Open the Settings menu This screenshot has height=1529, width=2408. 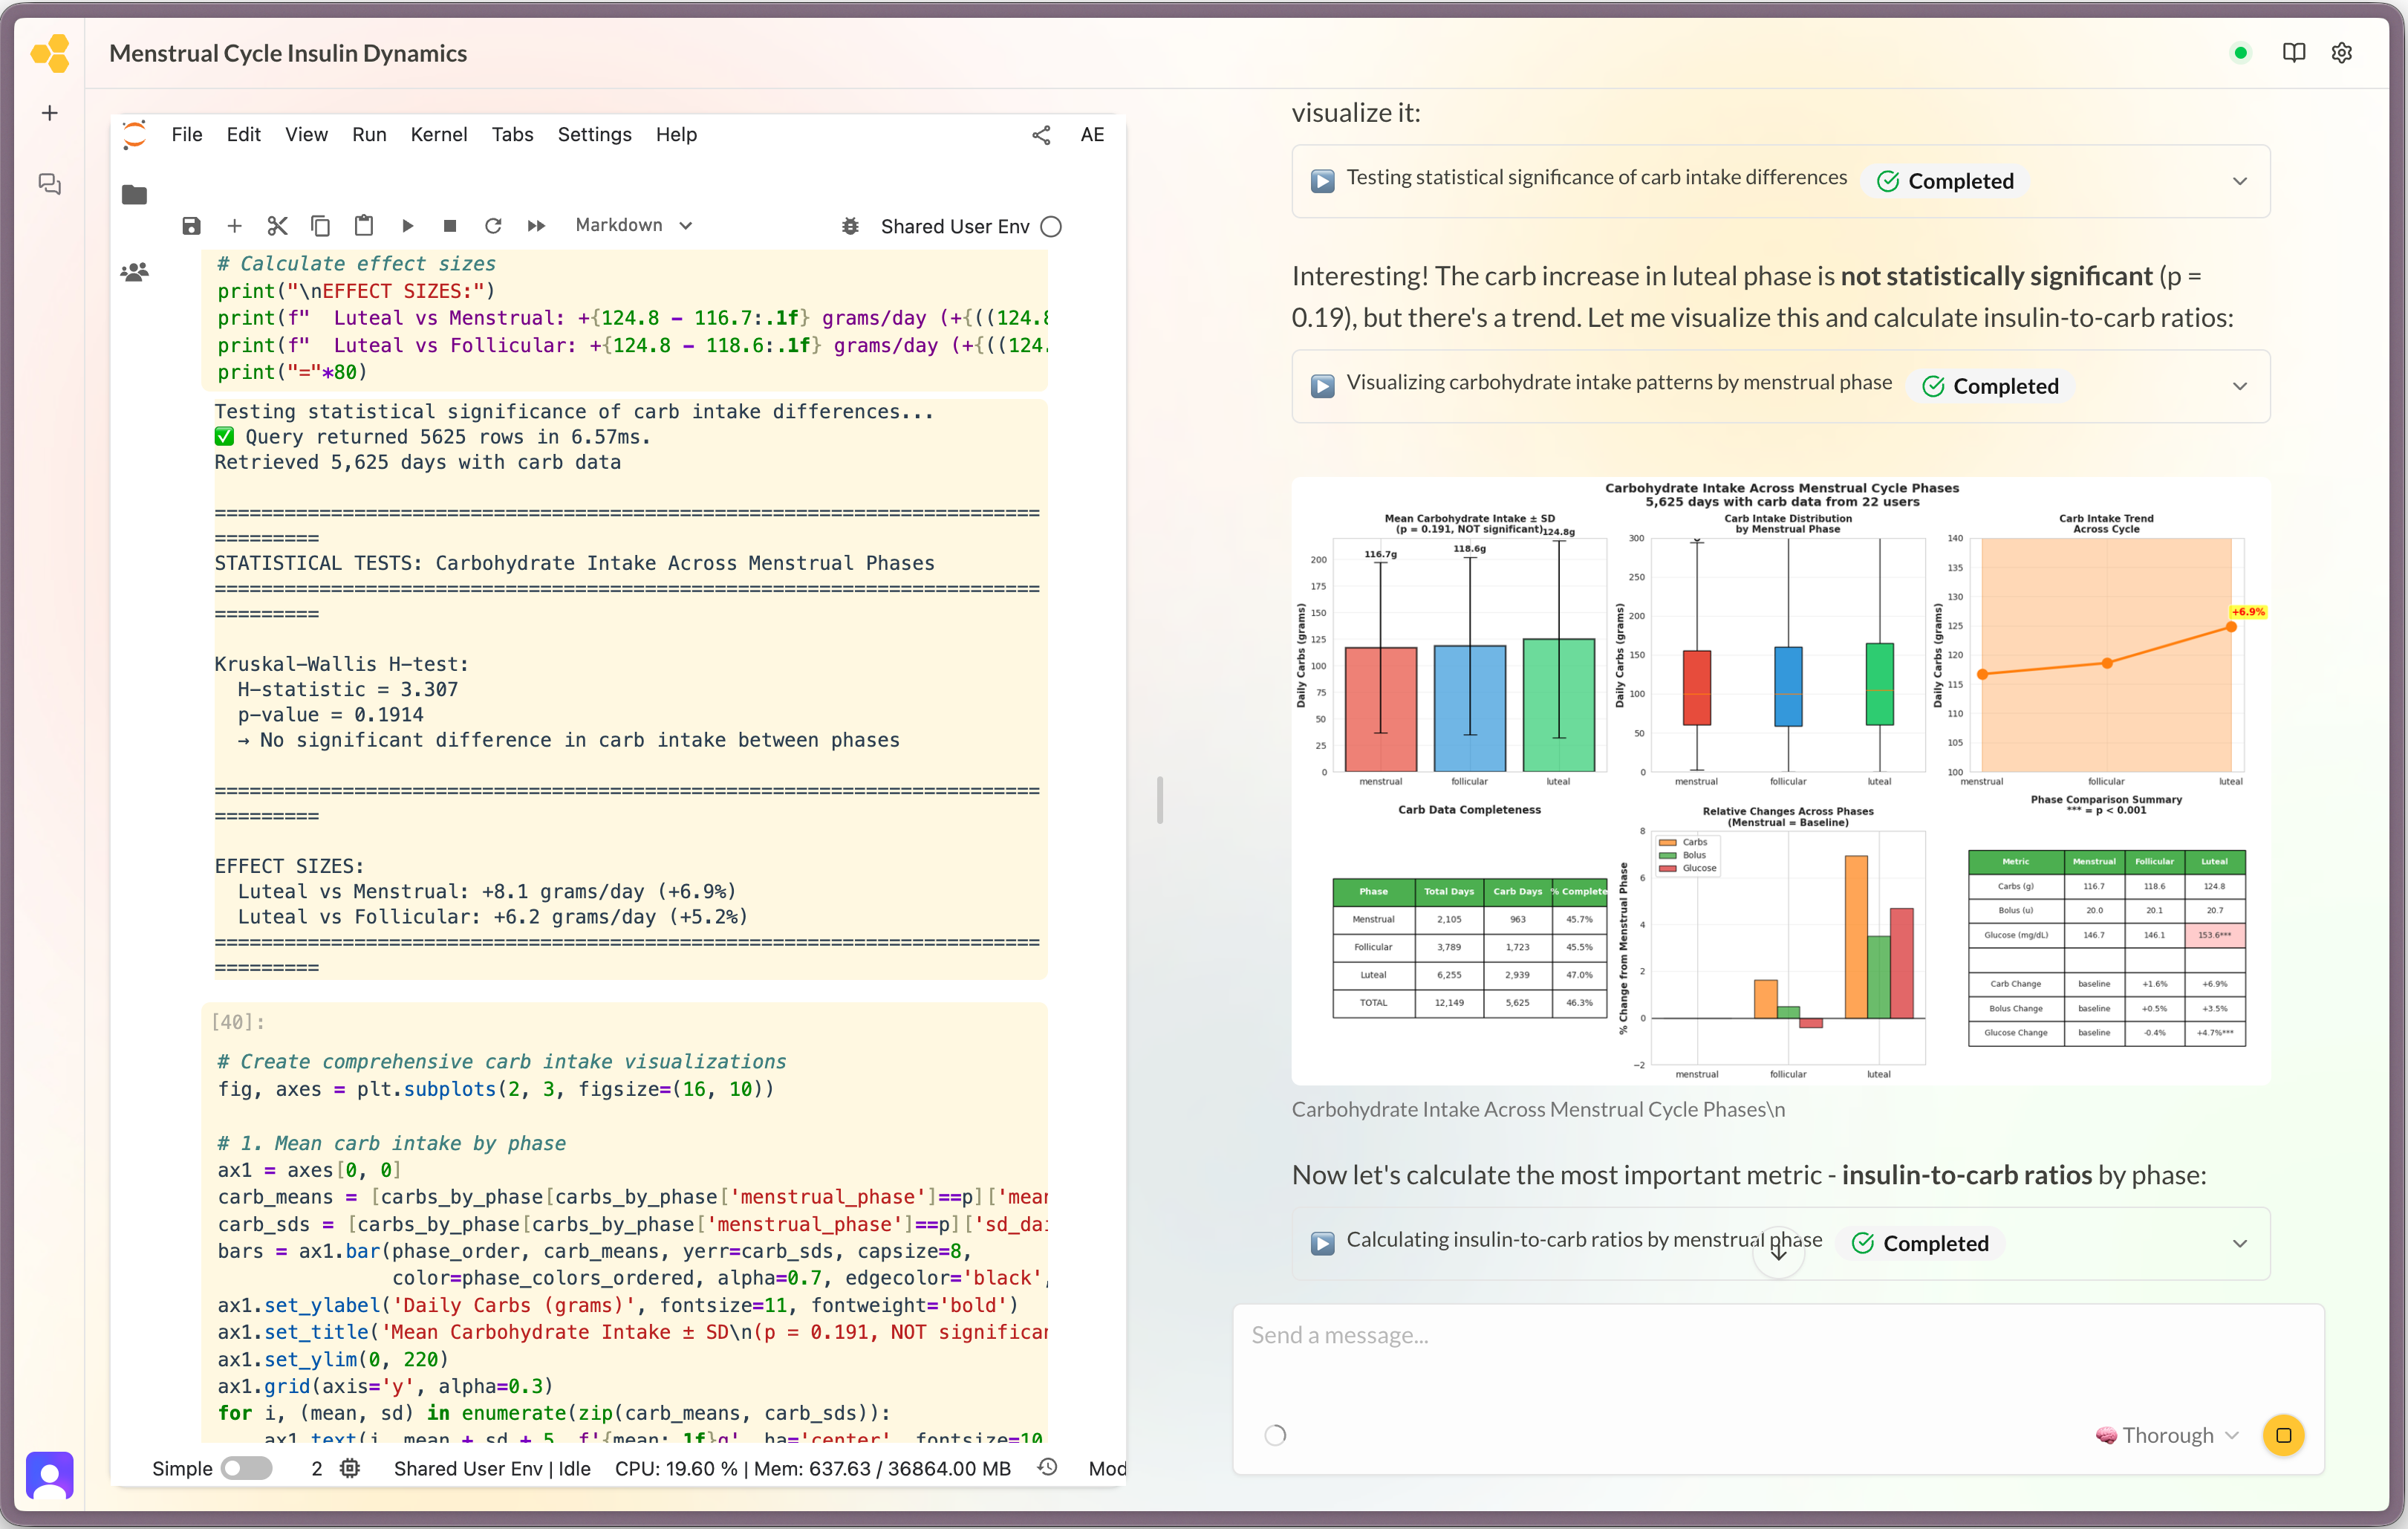(594, 134)
